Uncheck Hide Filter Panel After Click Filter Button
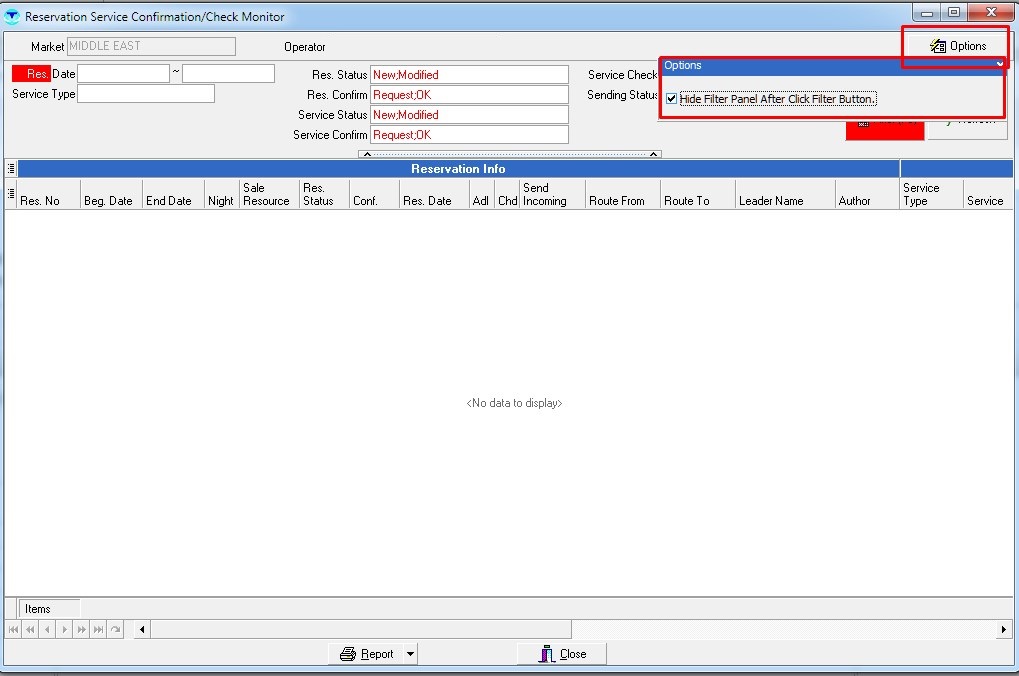The image size is (1019, 676). 672,99
